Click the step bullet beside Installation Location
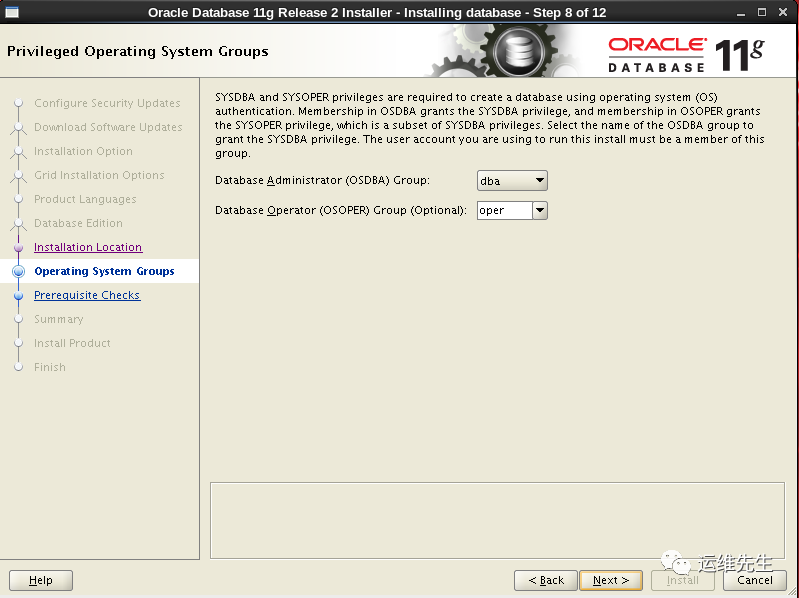Viewport: 799px width, 598px height. [x=18, y=248]
